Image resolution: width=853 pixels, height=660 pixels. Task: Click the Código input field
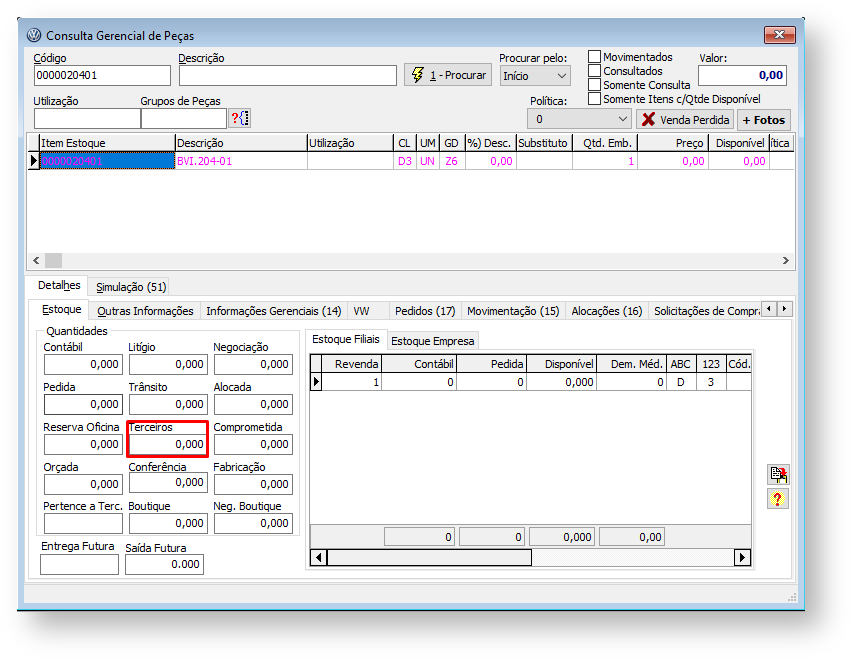(102, 75)
